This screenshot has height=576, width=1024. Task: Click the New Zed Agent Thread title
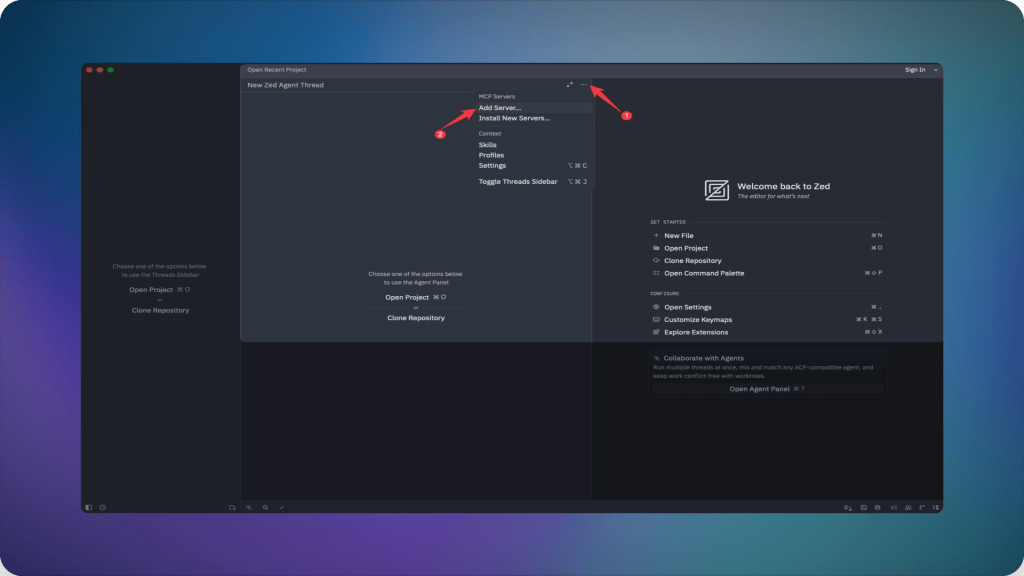click(x=285, y=85)
